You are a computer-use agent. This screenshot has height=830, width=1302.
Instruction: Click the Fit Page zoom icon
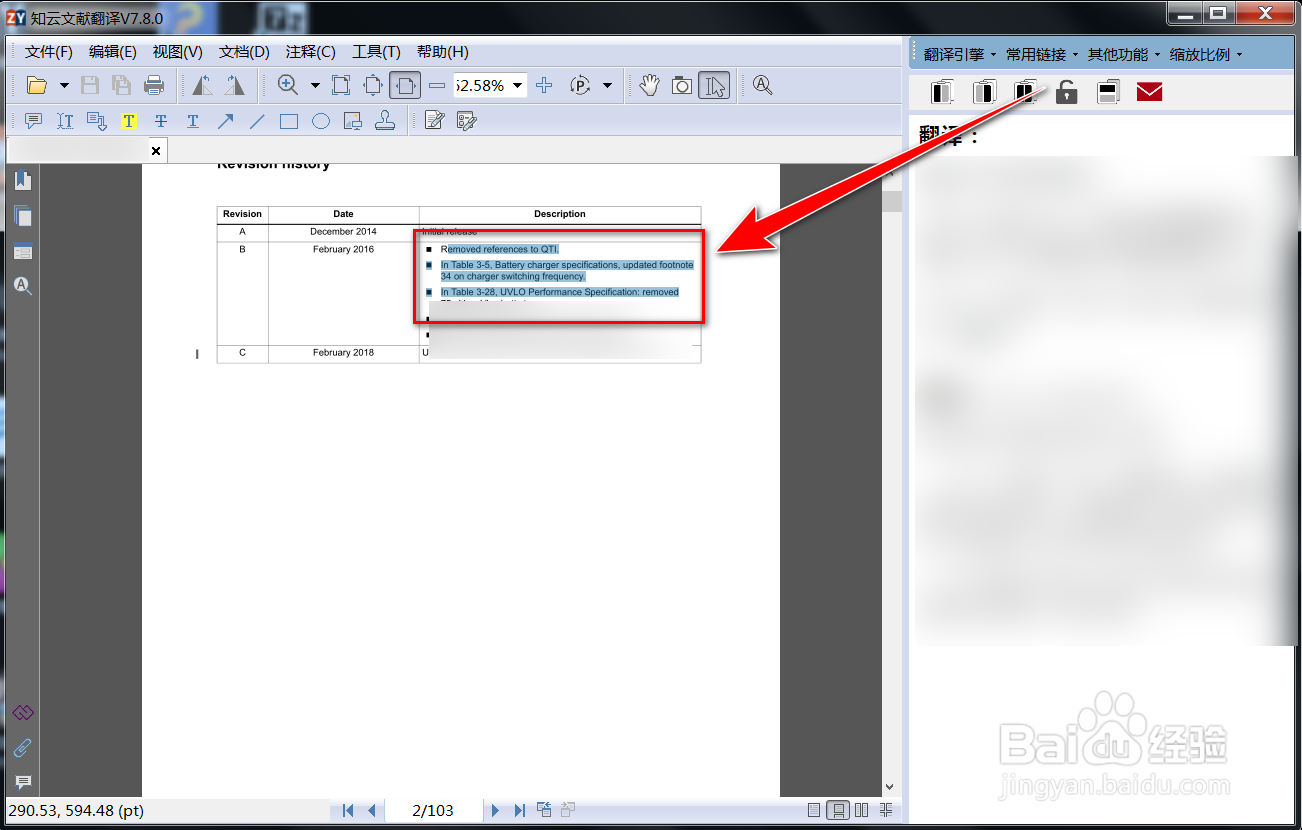pyautogui.click(x=373, y=85)
